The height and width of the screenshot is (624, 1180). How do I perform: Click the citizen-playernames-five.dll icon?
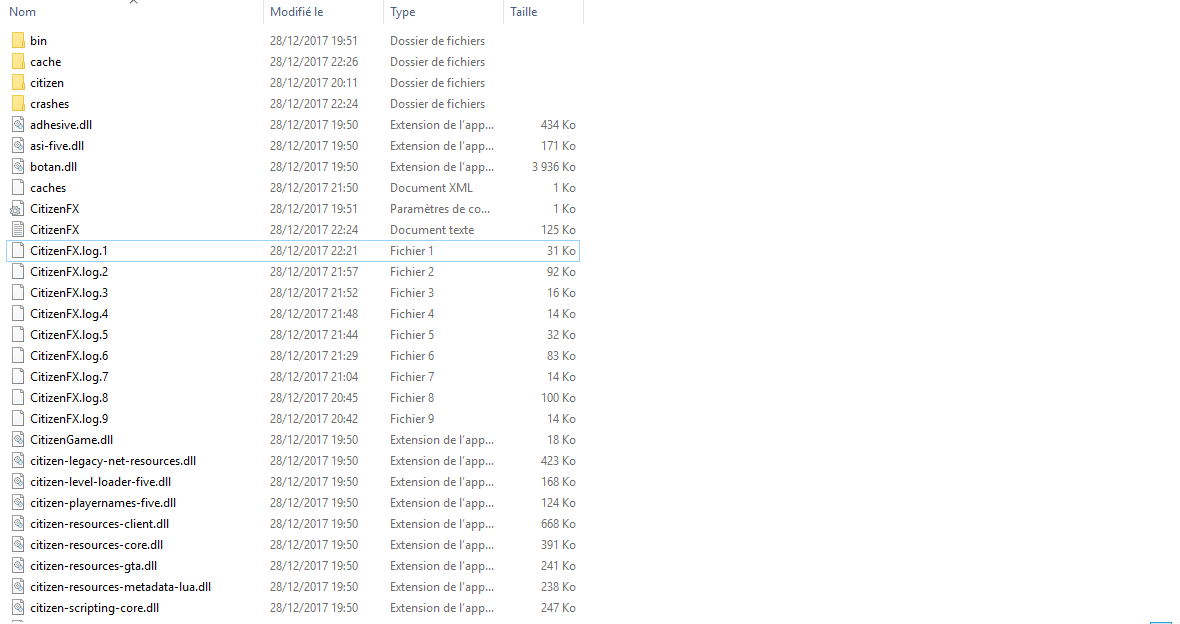(18, 503)
